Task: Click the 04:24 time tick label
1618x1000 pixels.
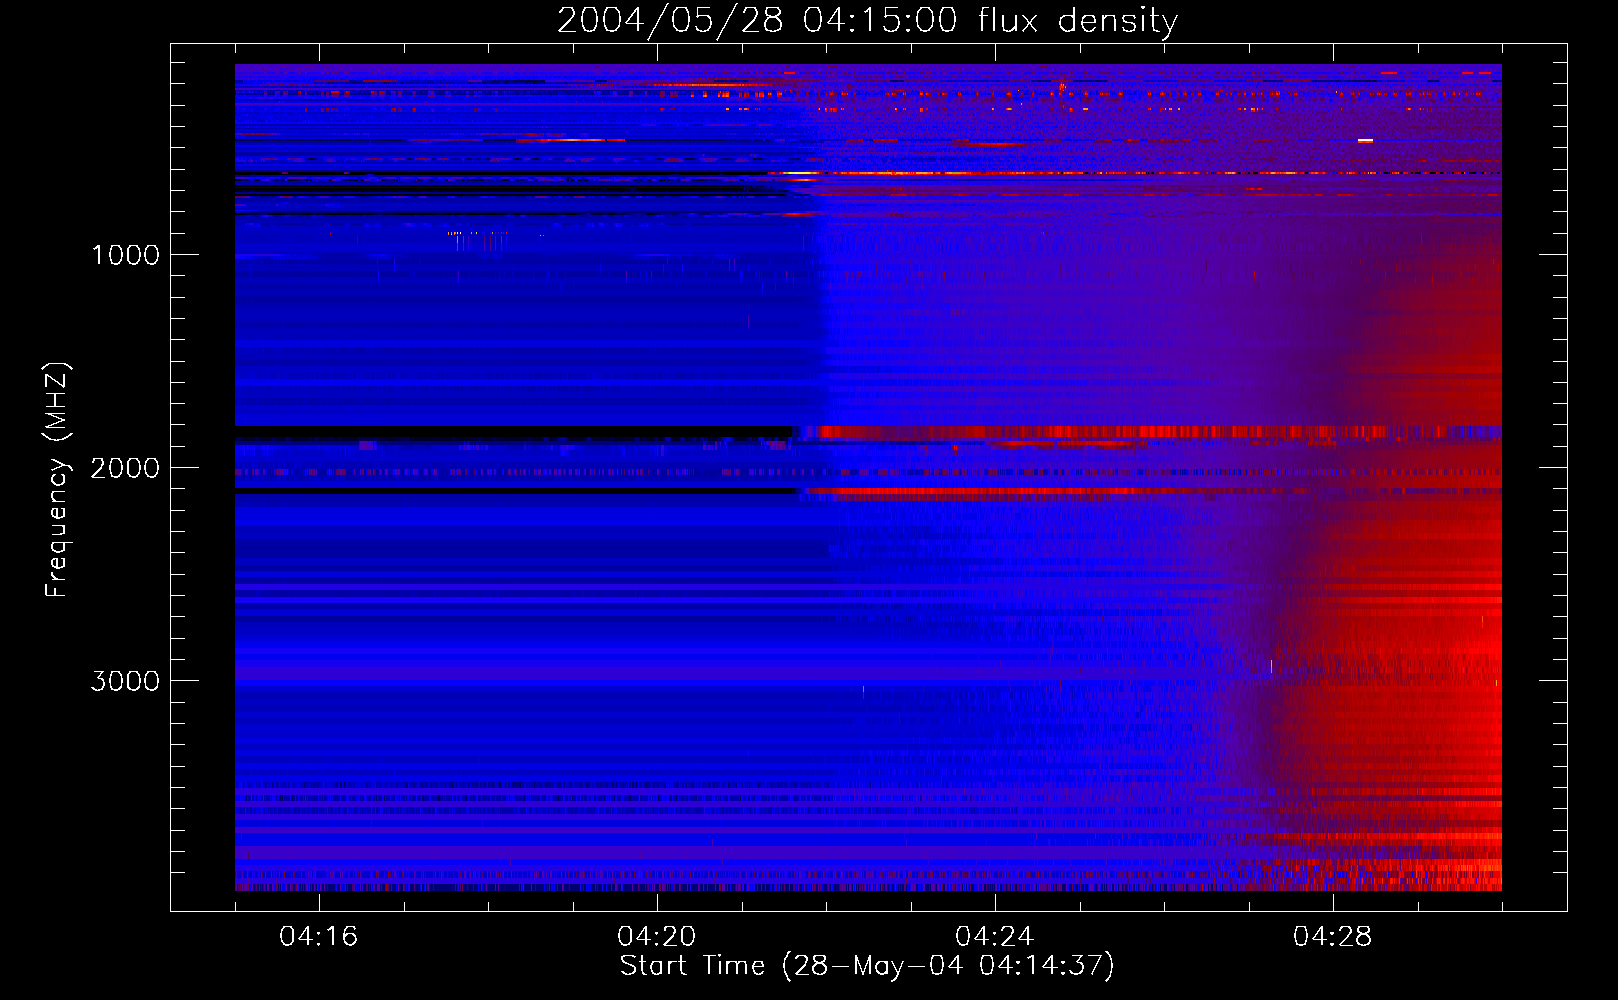Action: click(995, 936)
